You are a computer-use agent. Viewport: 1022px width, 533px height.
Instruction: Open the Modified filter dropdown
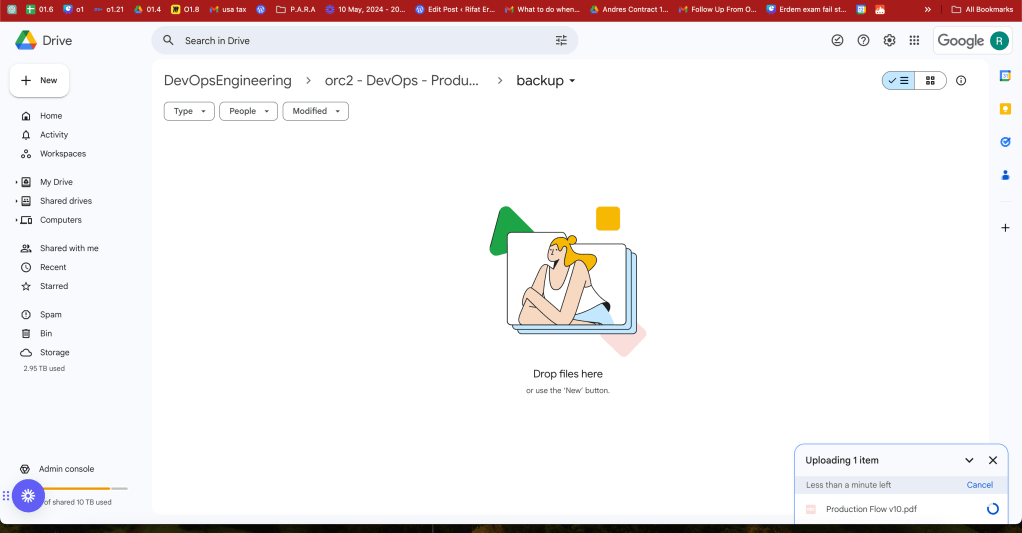(315, 111)
